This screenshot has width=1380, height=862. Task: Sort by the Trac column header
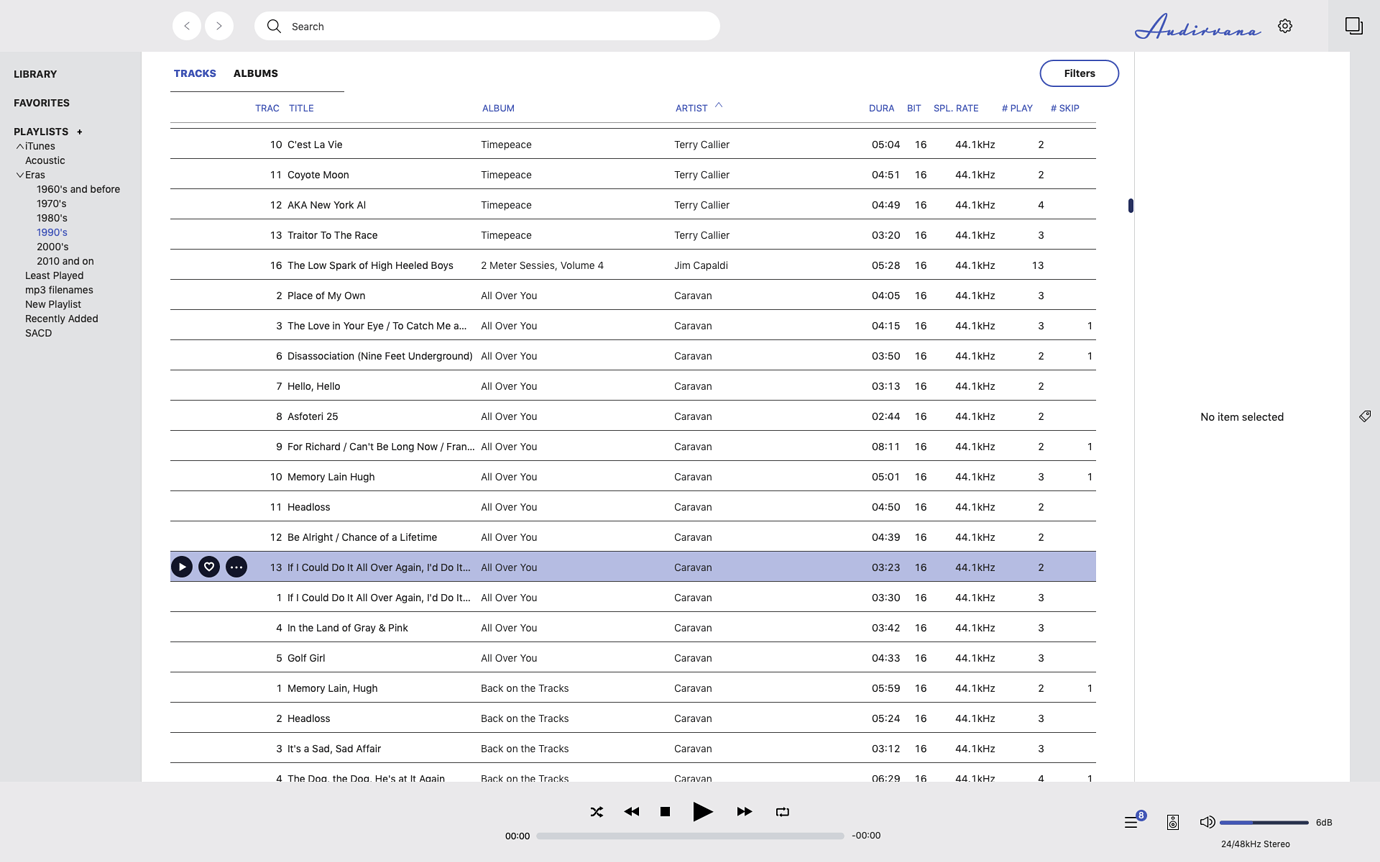267,108
